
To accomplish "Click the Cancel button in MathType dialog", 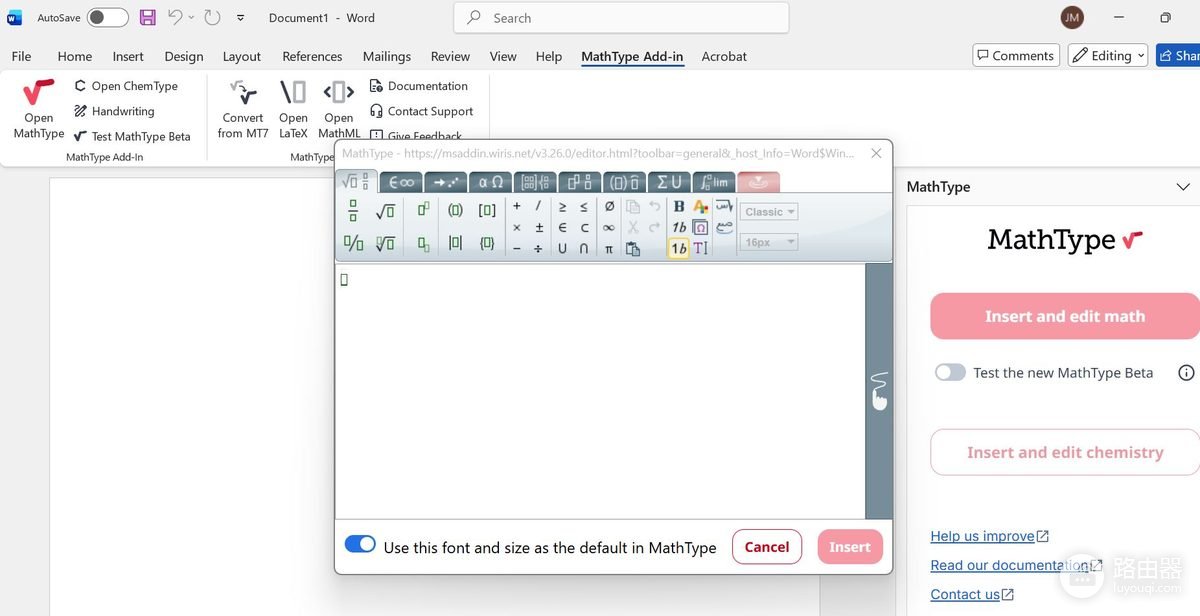I will click(767, 546).
